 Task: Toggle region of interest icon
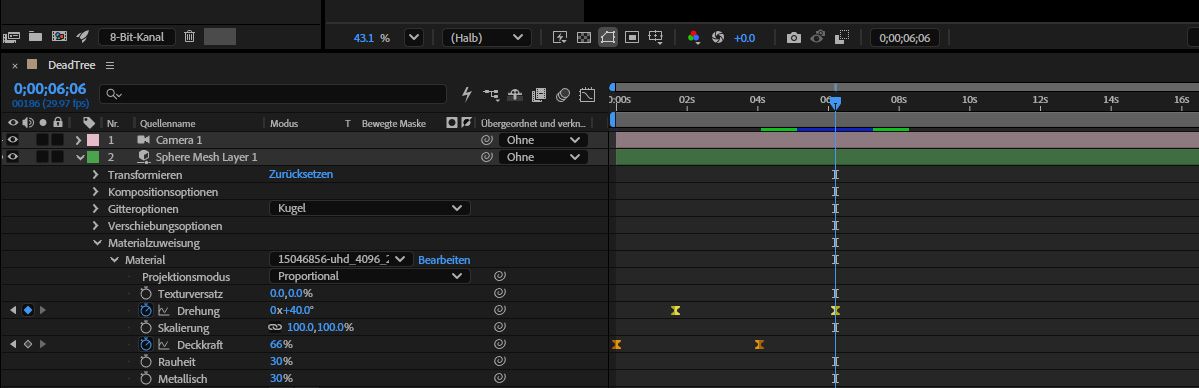click(632, 37)
